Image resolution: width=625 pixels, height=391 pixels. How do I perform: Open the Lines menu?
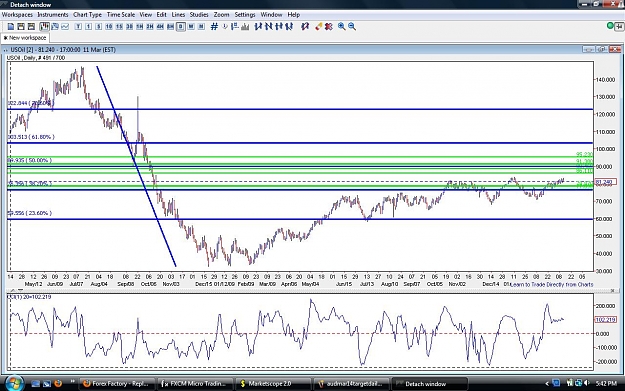(x=178, y=15)
